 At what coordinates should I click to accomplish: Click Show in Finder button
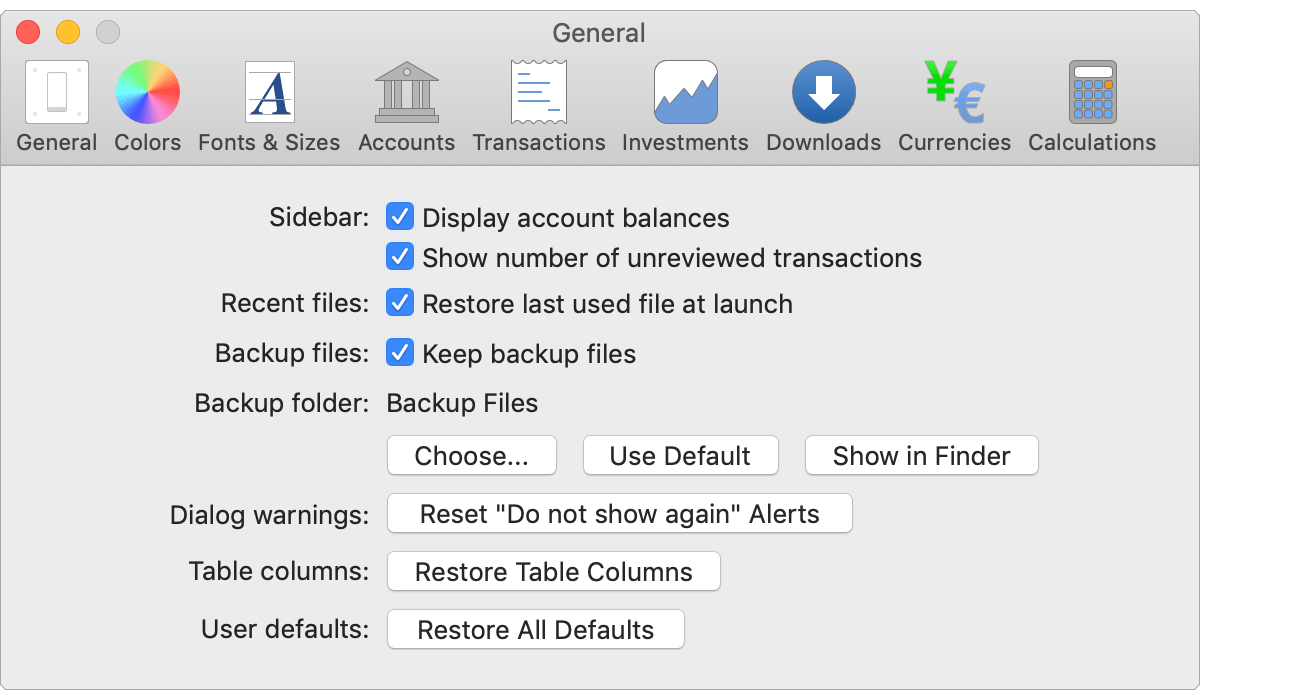click(921, 456)
